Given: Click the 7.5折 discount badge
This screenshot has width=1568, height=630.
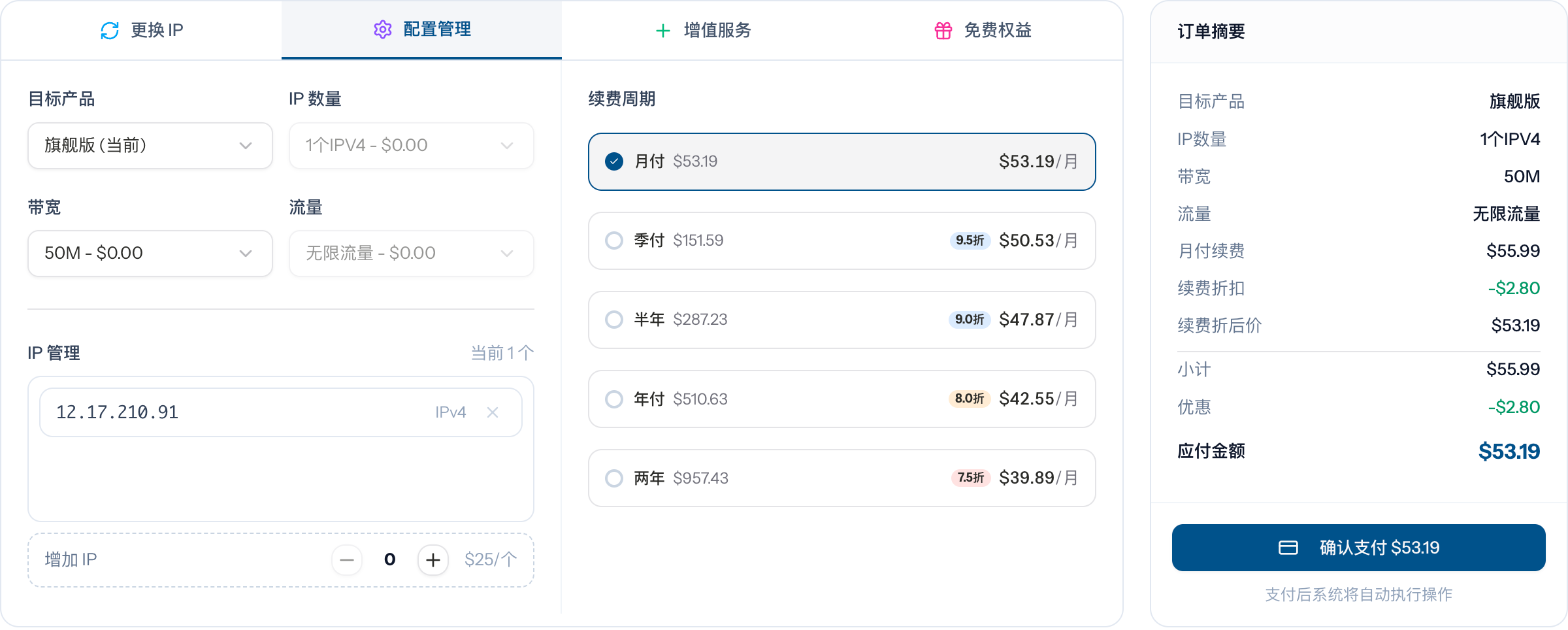Looking at the screenshot, I should pyautogui.click(x=970, y=478).
